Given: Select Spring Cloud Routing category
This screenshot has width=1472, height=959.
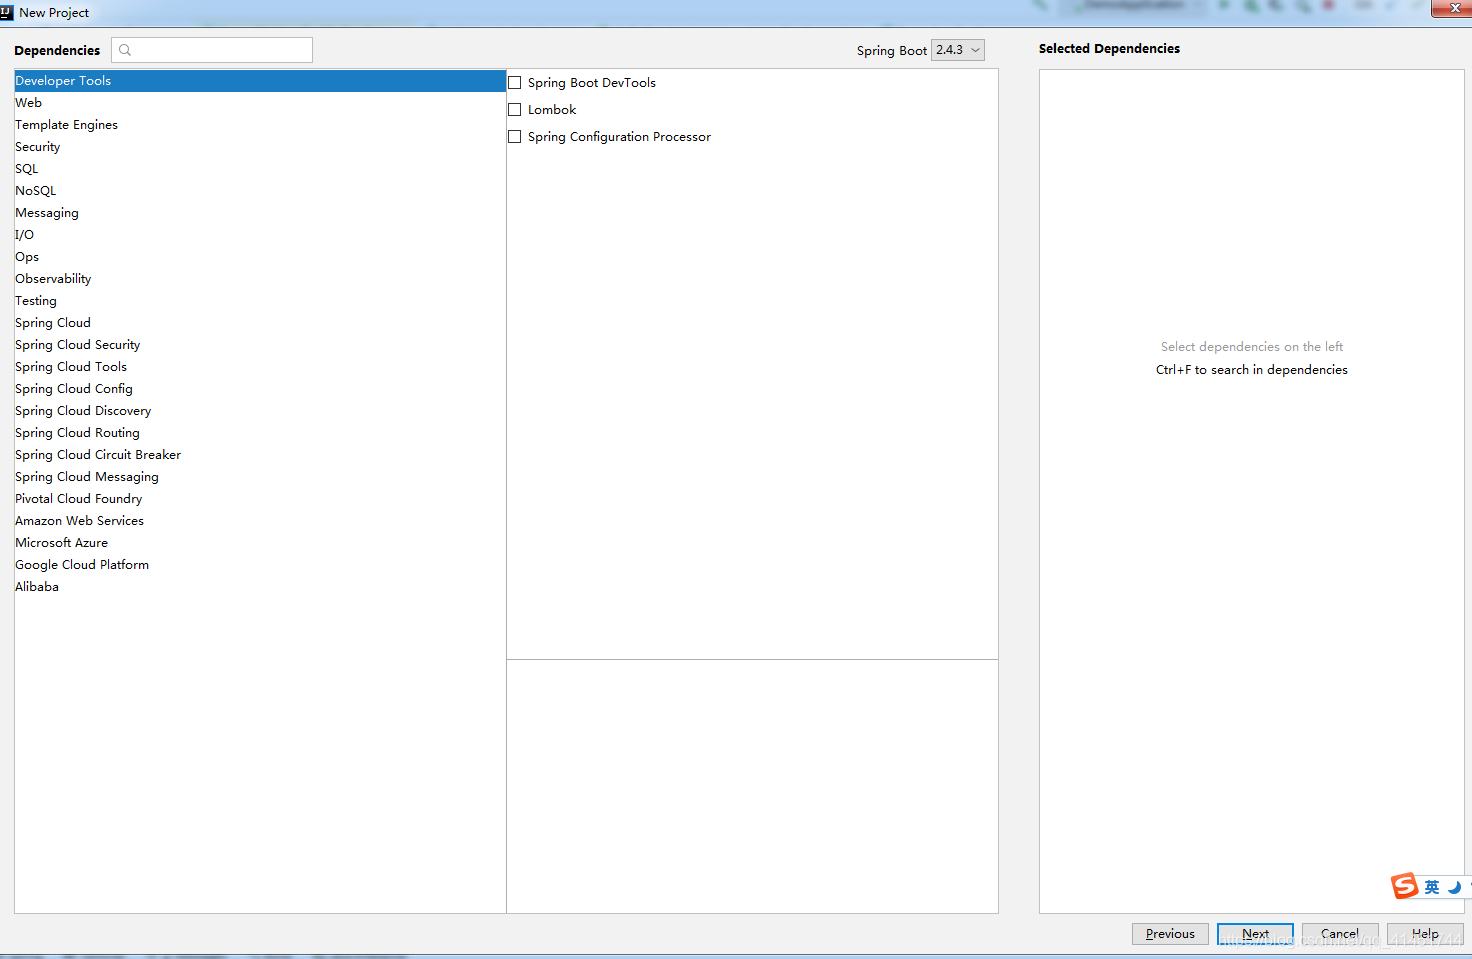Looking at the screenshot, I should [x=260, y=433].
